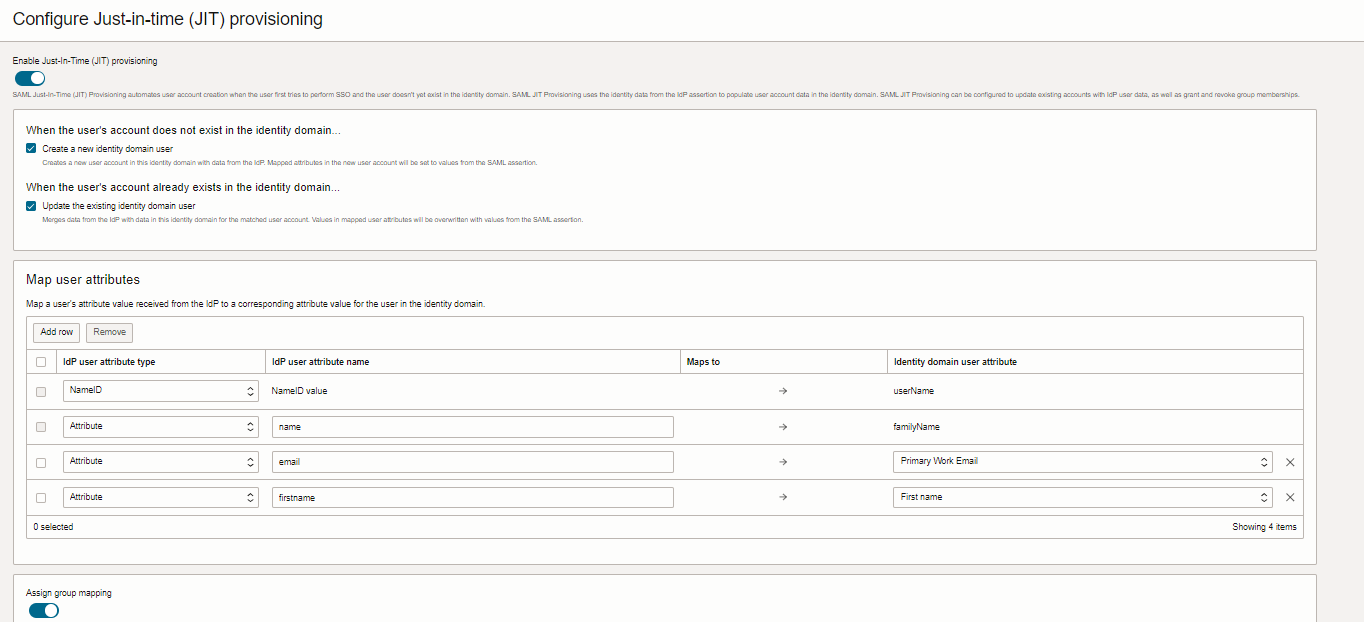Open the NameID attribute type dropdown
The width and height of the screenshot is (1364, 622).
coord(160,391)
